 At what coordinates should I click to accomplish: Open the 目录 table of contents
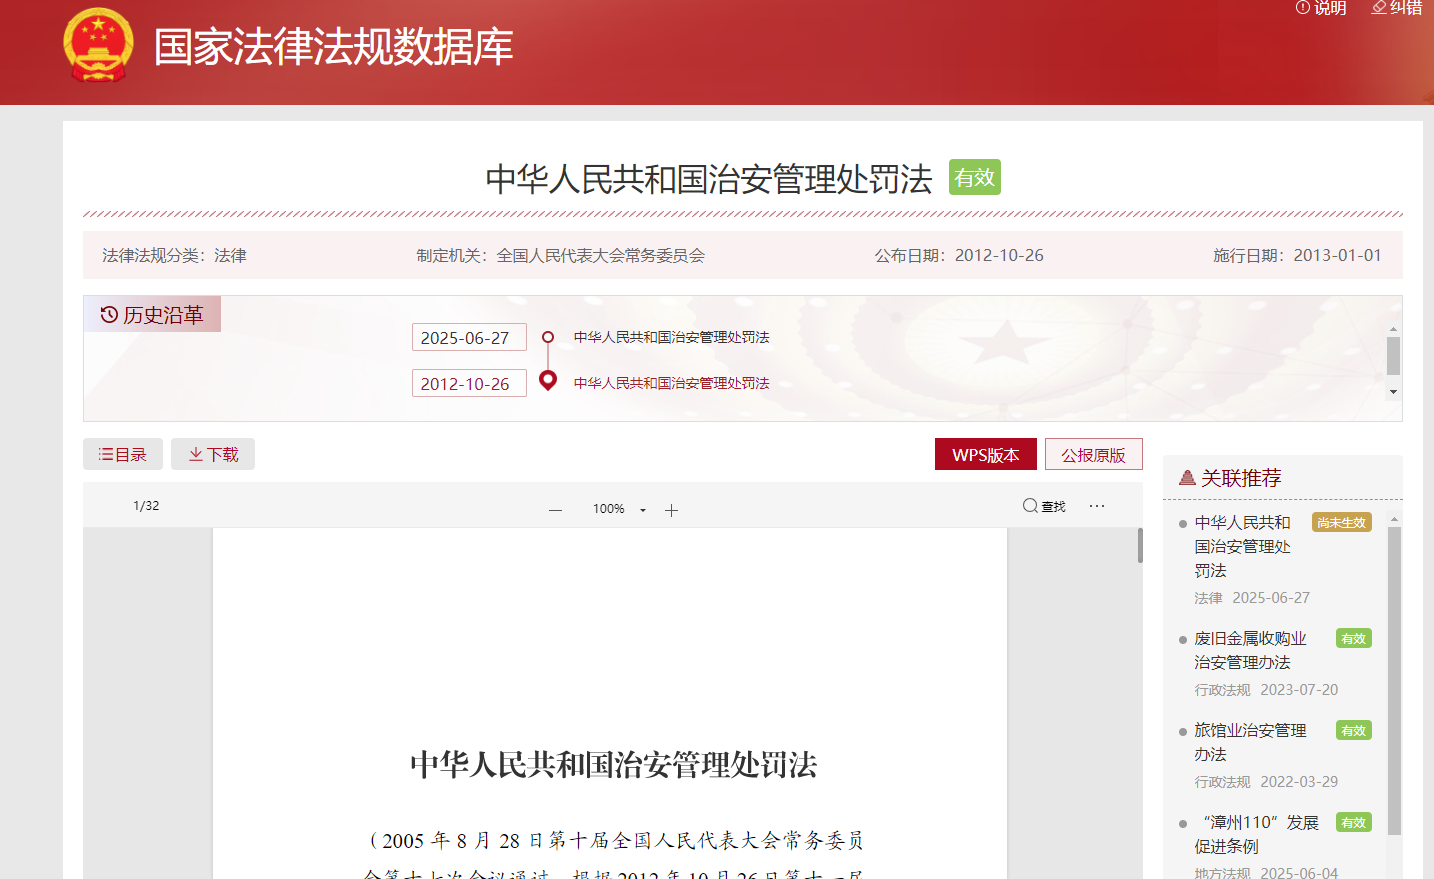123,454
